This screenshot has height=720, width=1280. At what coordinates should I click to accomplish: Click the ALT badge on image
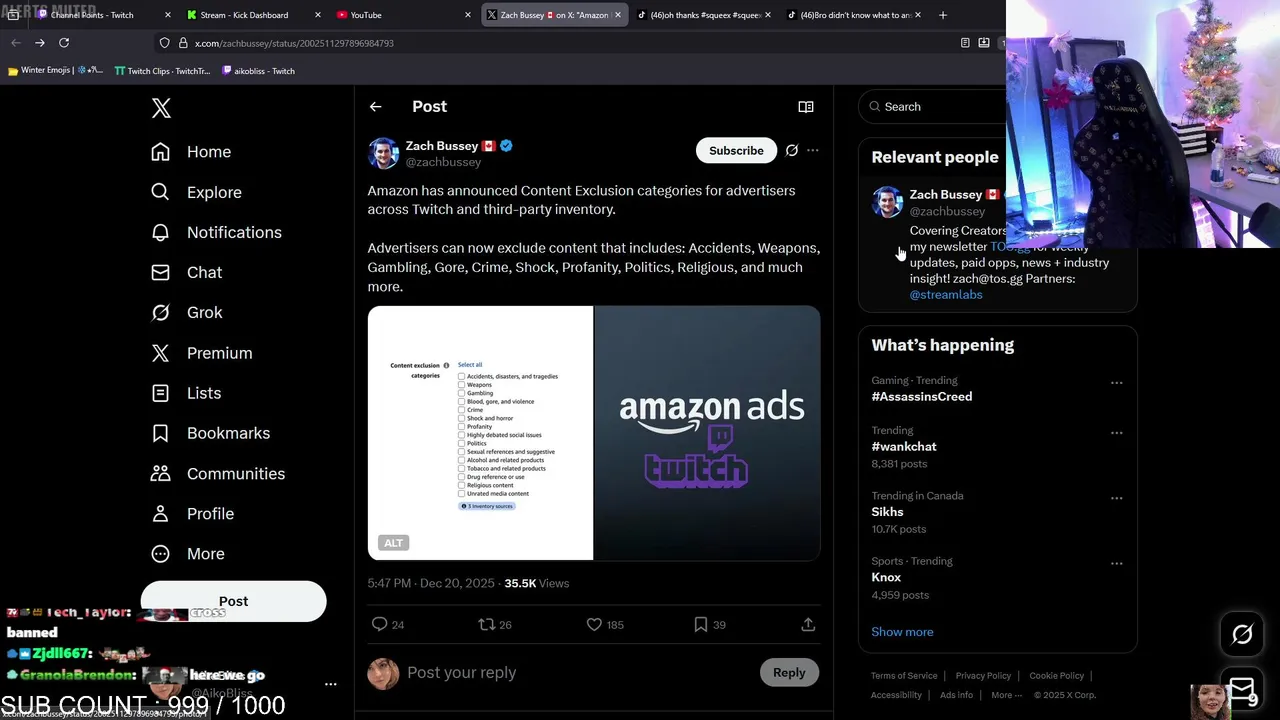tap(394, 543)
